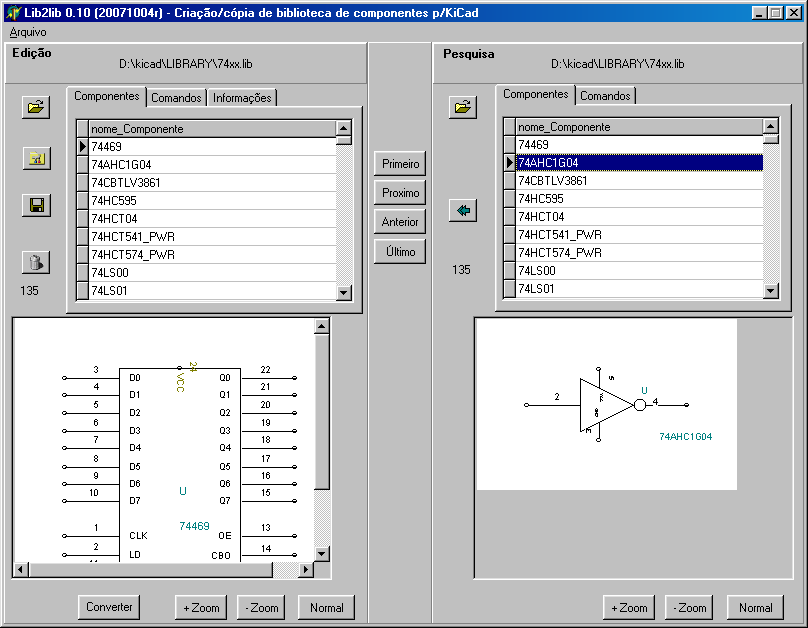This screenshot has height=628, width=808.
Task: Click vertical scrollbar thumb in Edição preview
Action: click(322, 412)
